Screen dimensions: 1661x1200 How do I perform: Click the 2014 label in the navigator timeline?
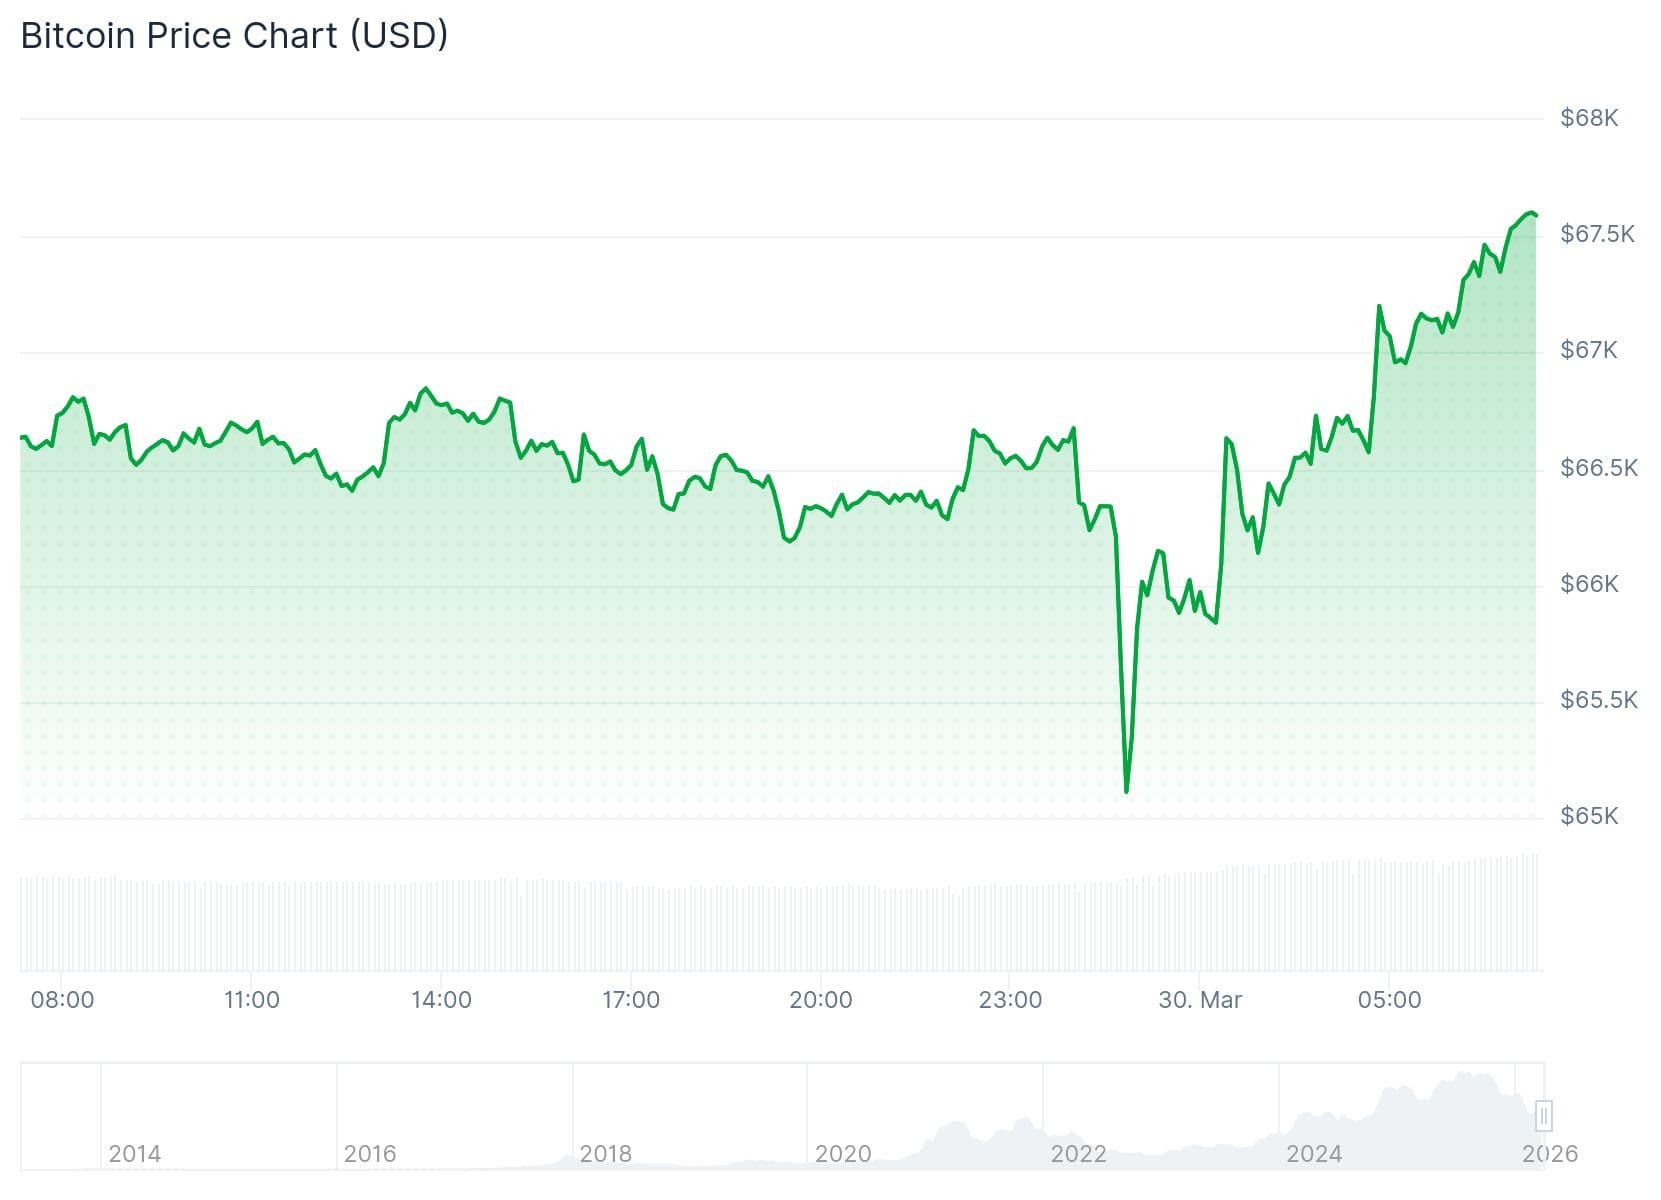pyautogui.click(x=134, y=1154)
